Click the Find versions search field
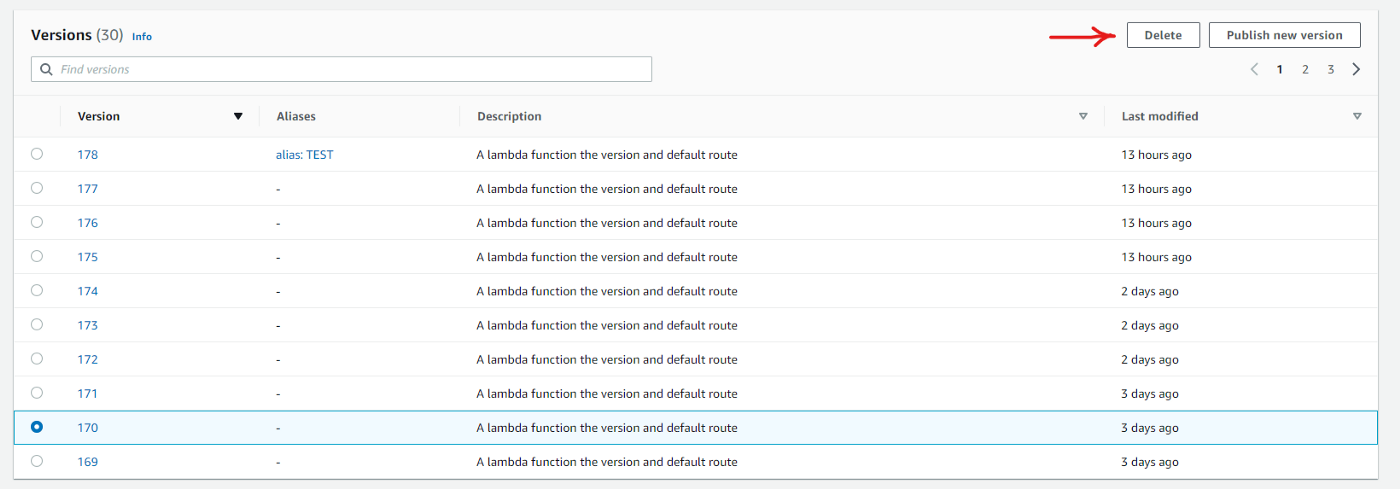The height and width of the screenshot is (489, 1400). (350, 69)
